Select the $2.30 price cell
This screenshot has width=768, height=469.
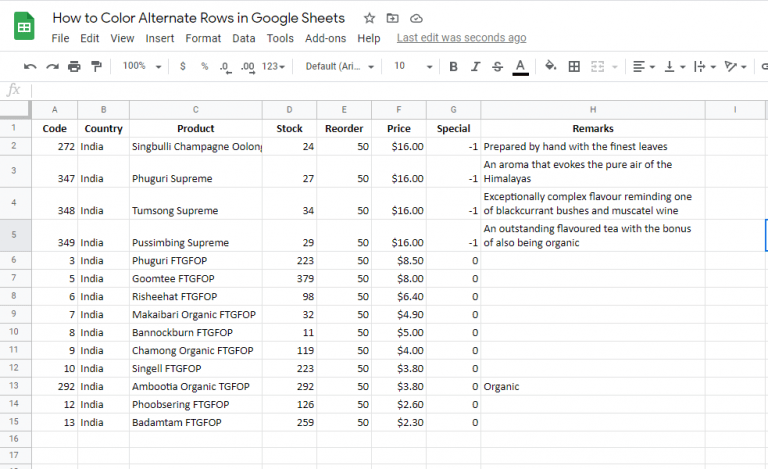click(x=399, y=422)
